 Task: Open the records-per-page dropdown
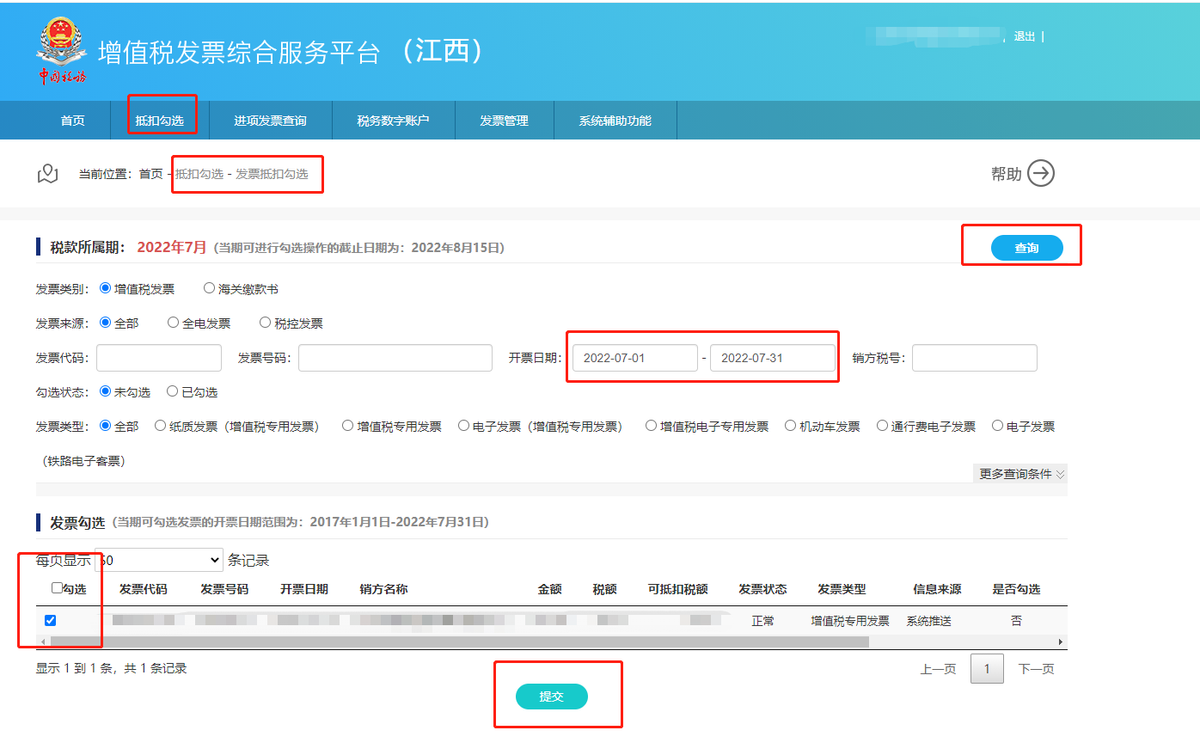160,560
